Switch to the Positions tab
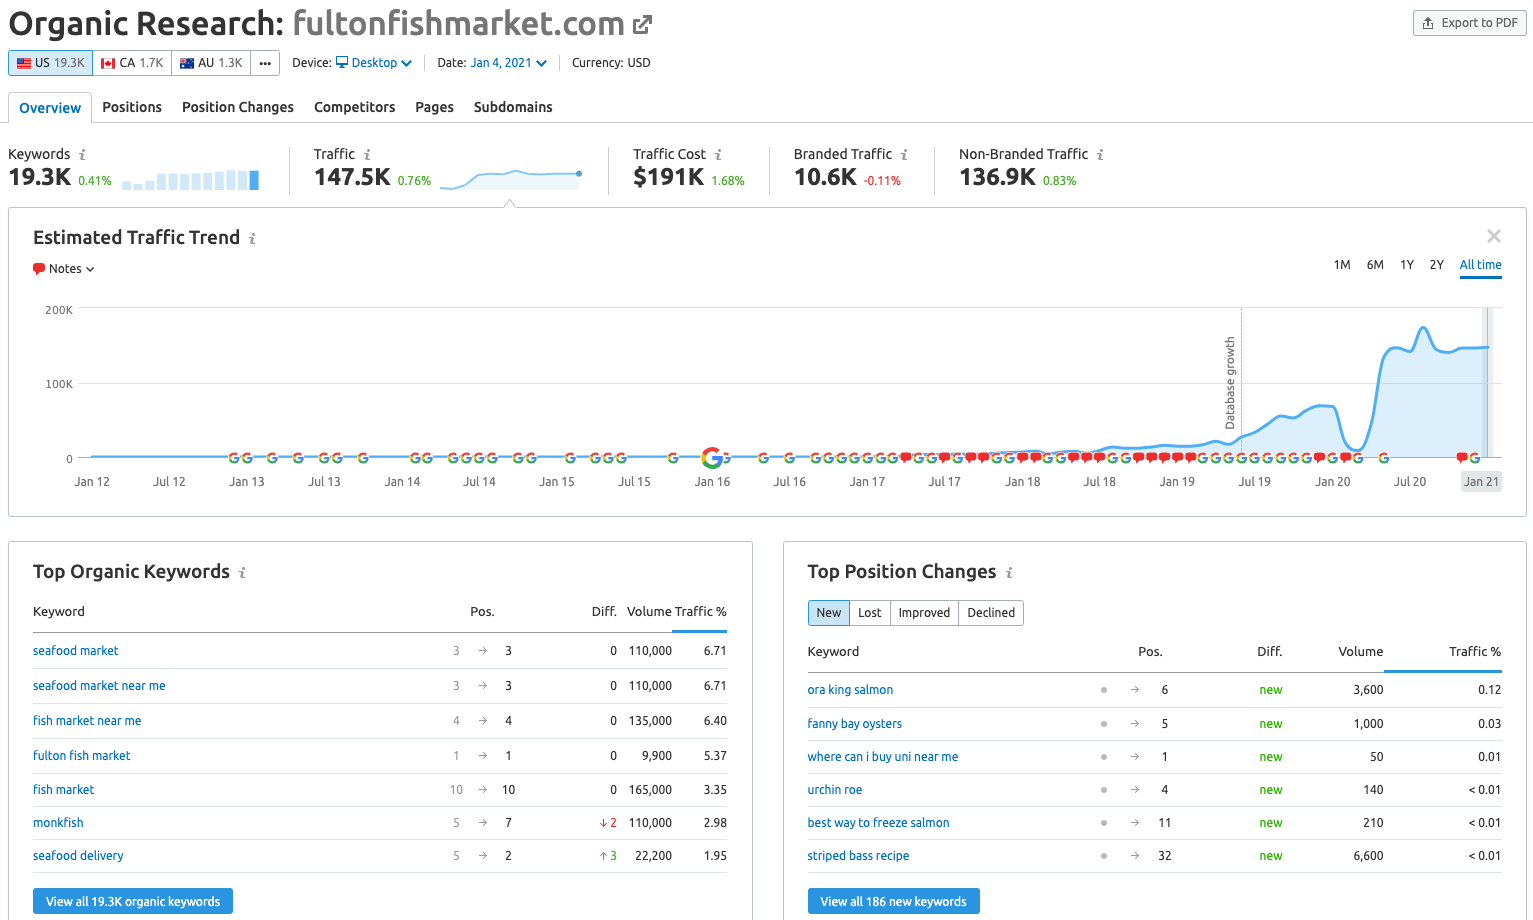 (x=132, y=107)
